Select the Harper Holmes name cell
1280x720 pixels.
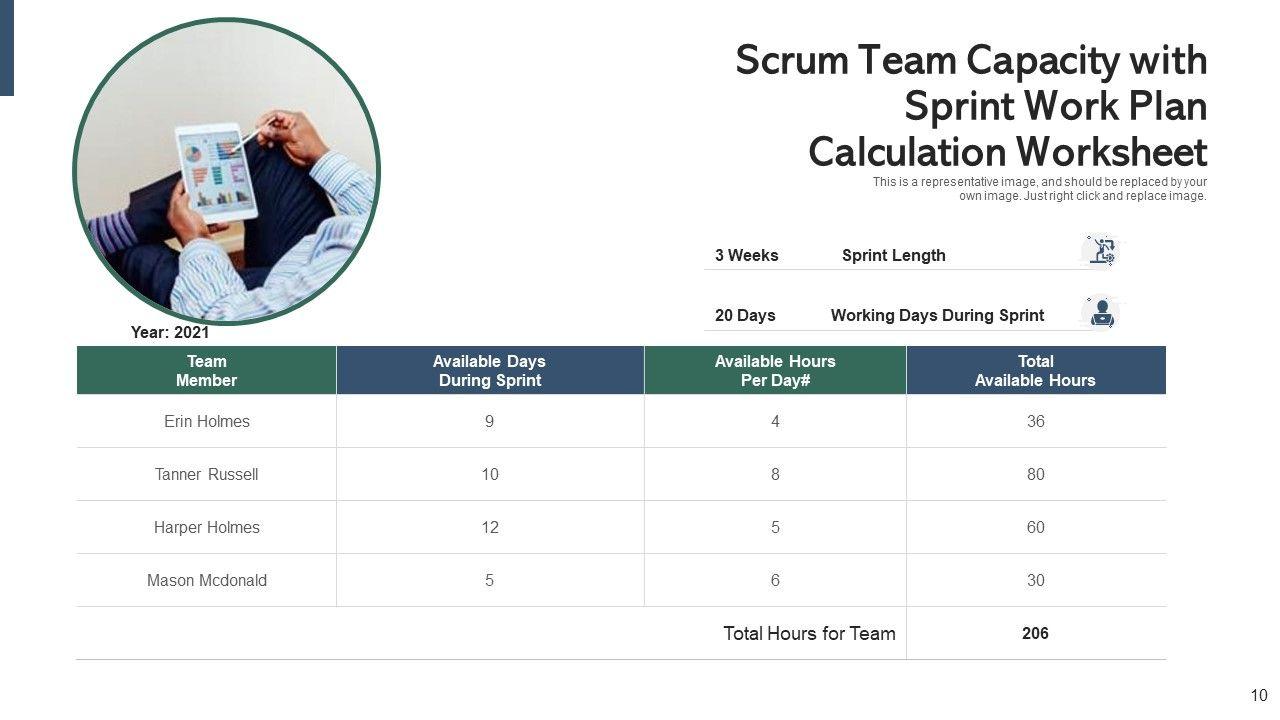coord(207,528)
